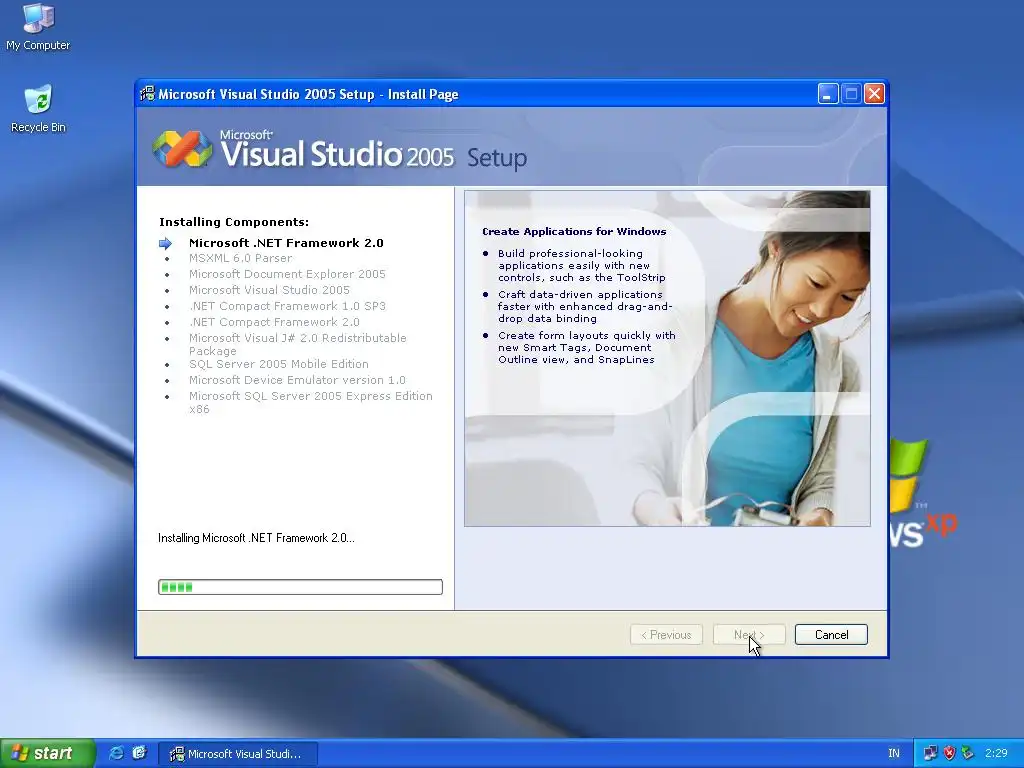Click the second quick launch icon beside Internet Explorer
Viewport: 1024px width, 768px height.
click(x=139, y=753)
